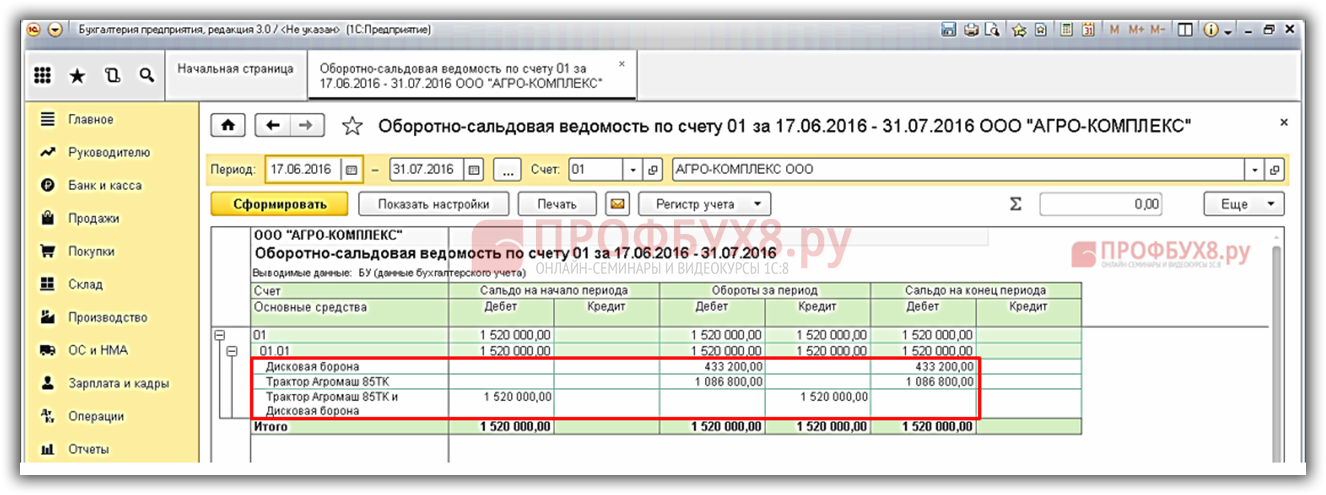
Task: Open the sections menu grid icon
Action: tap(43, 76)
